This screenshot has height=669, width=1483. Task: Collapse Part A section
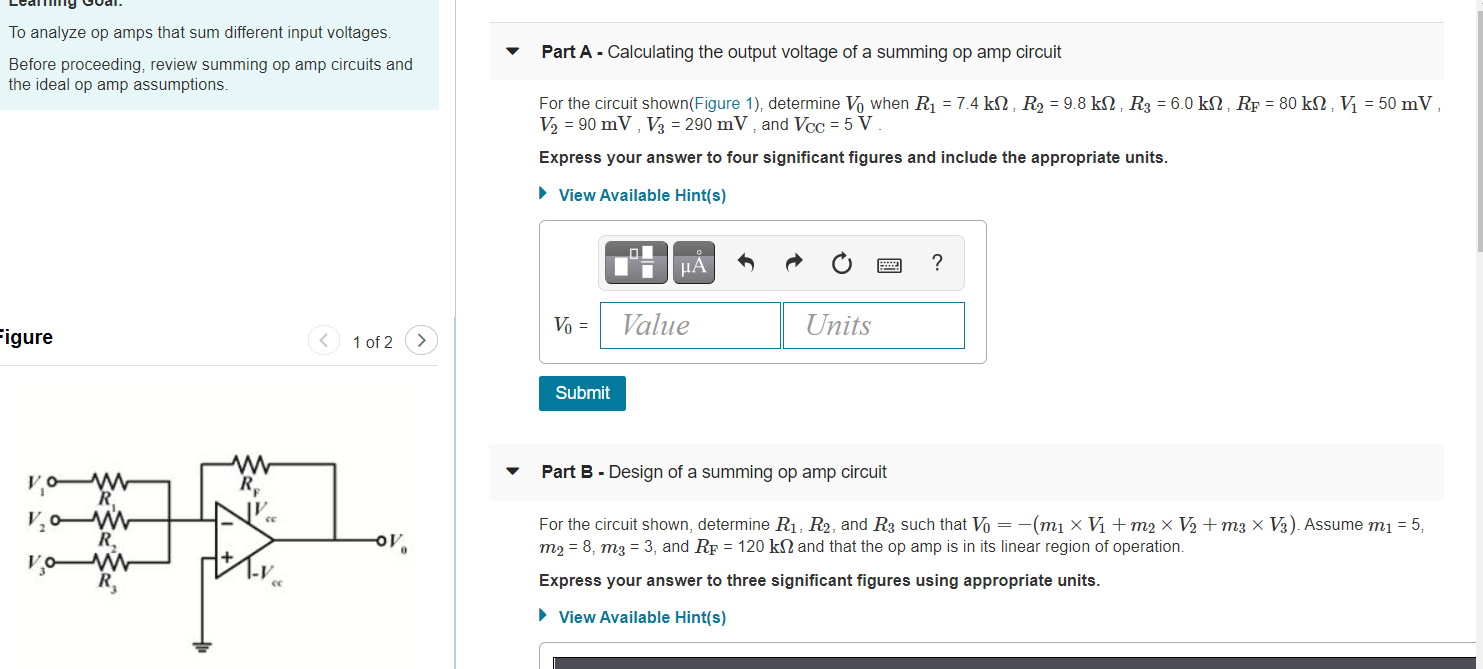tap(511, 51)
